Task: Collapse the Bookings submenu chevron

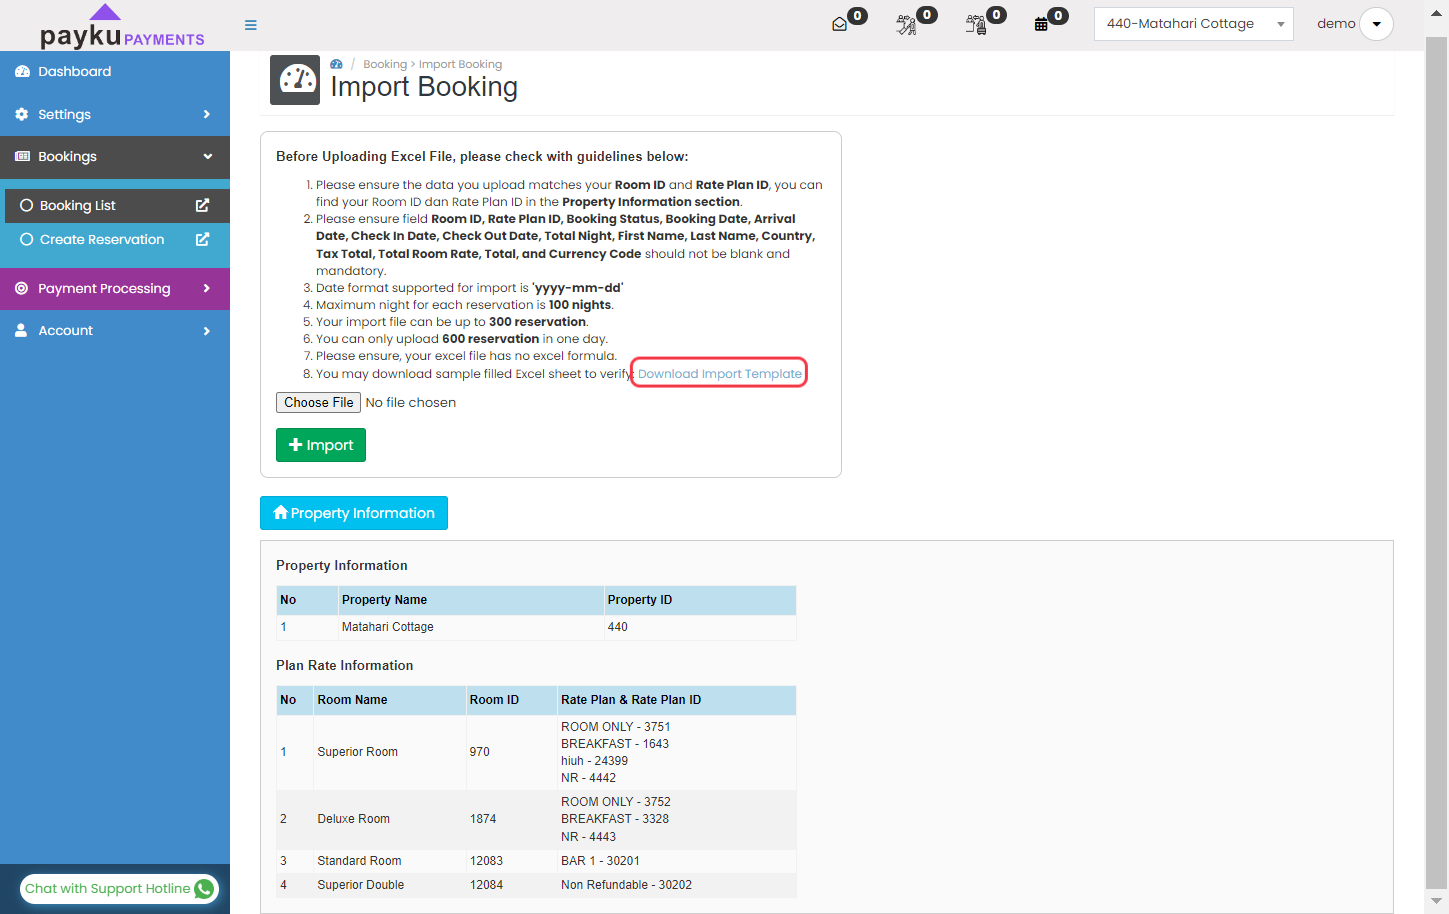Action: 208,156
